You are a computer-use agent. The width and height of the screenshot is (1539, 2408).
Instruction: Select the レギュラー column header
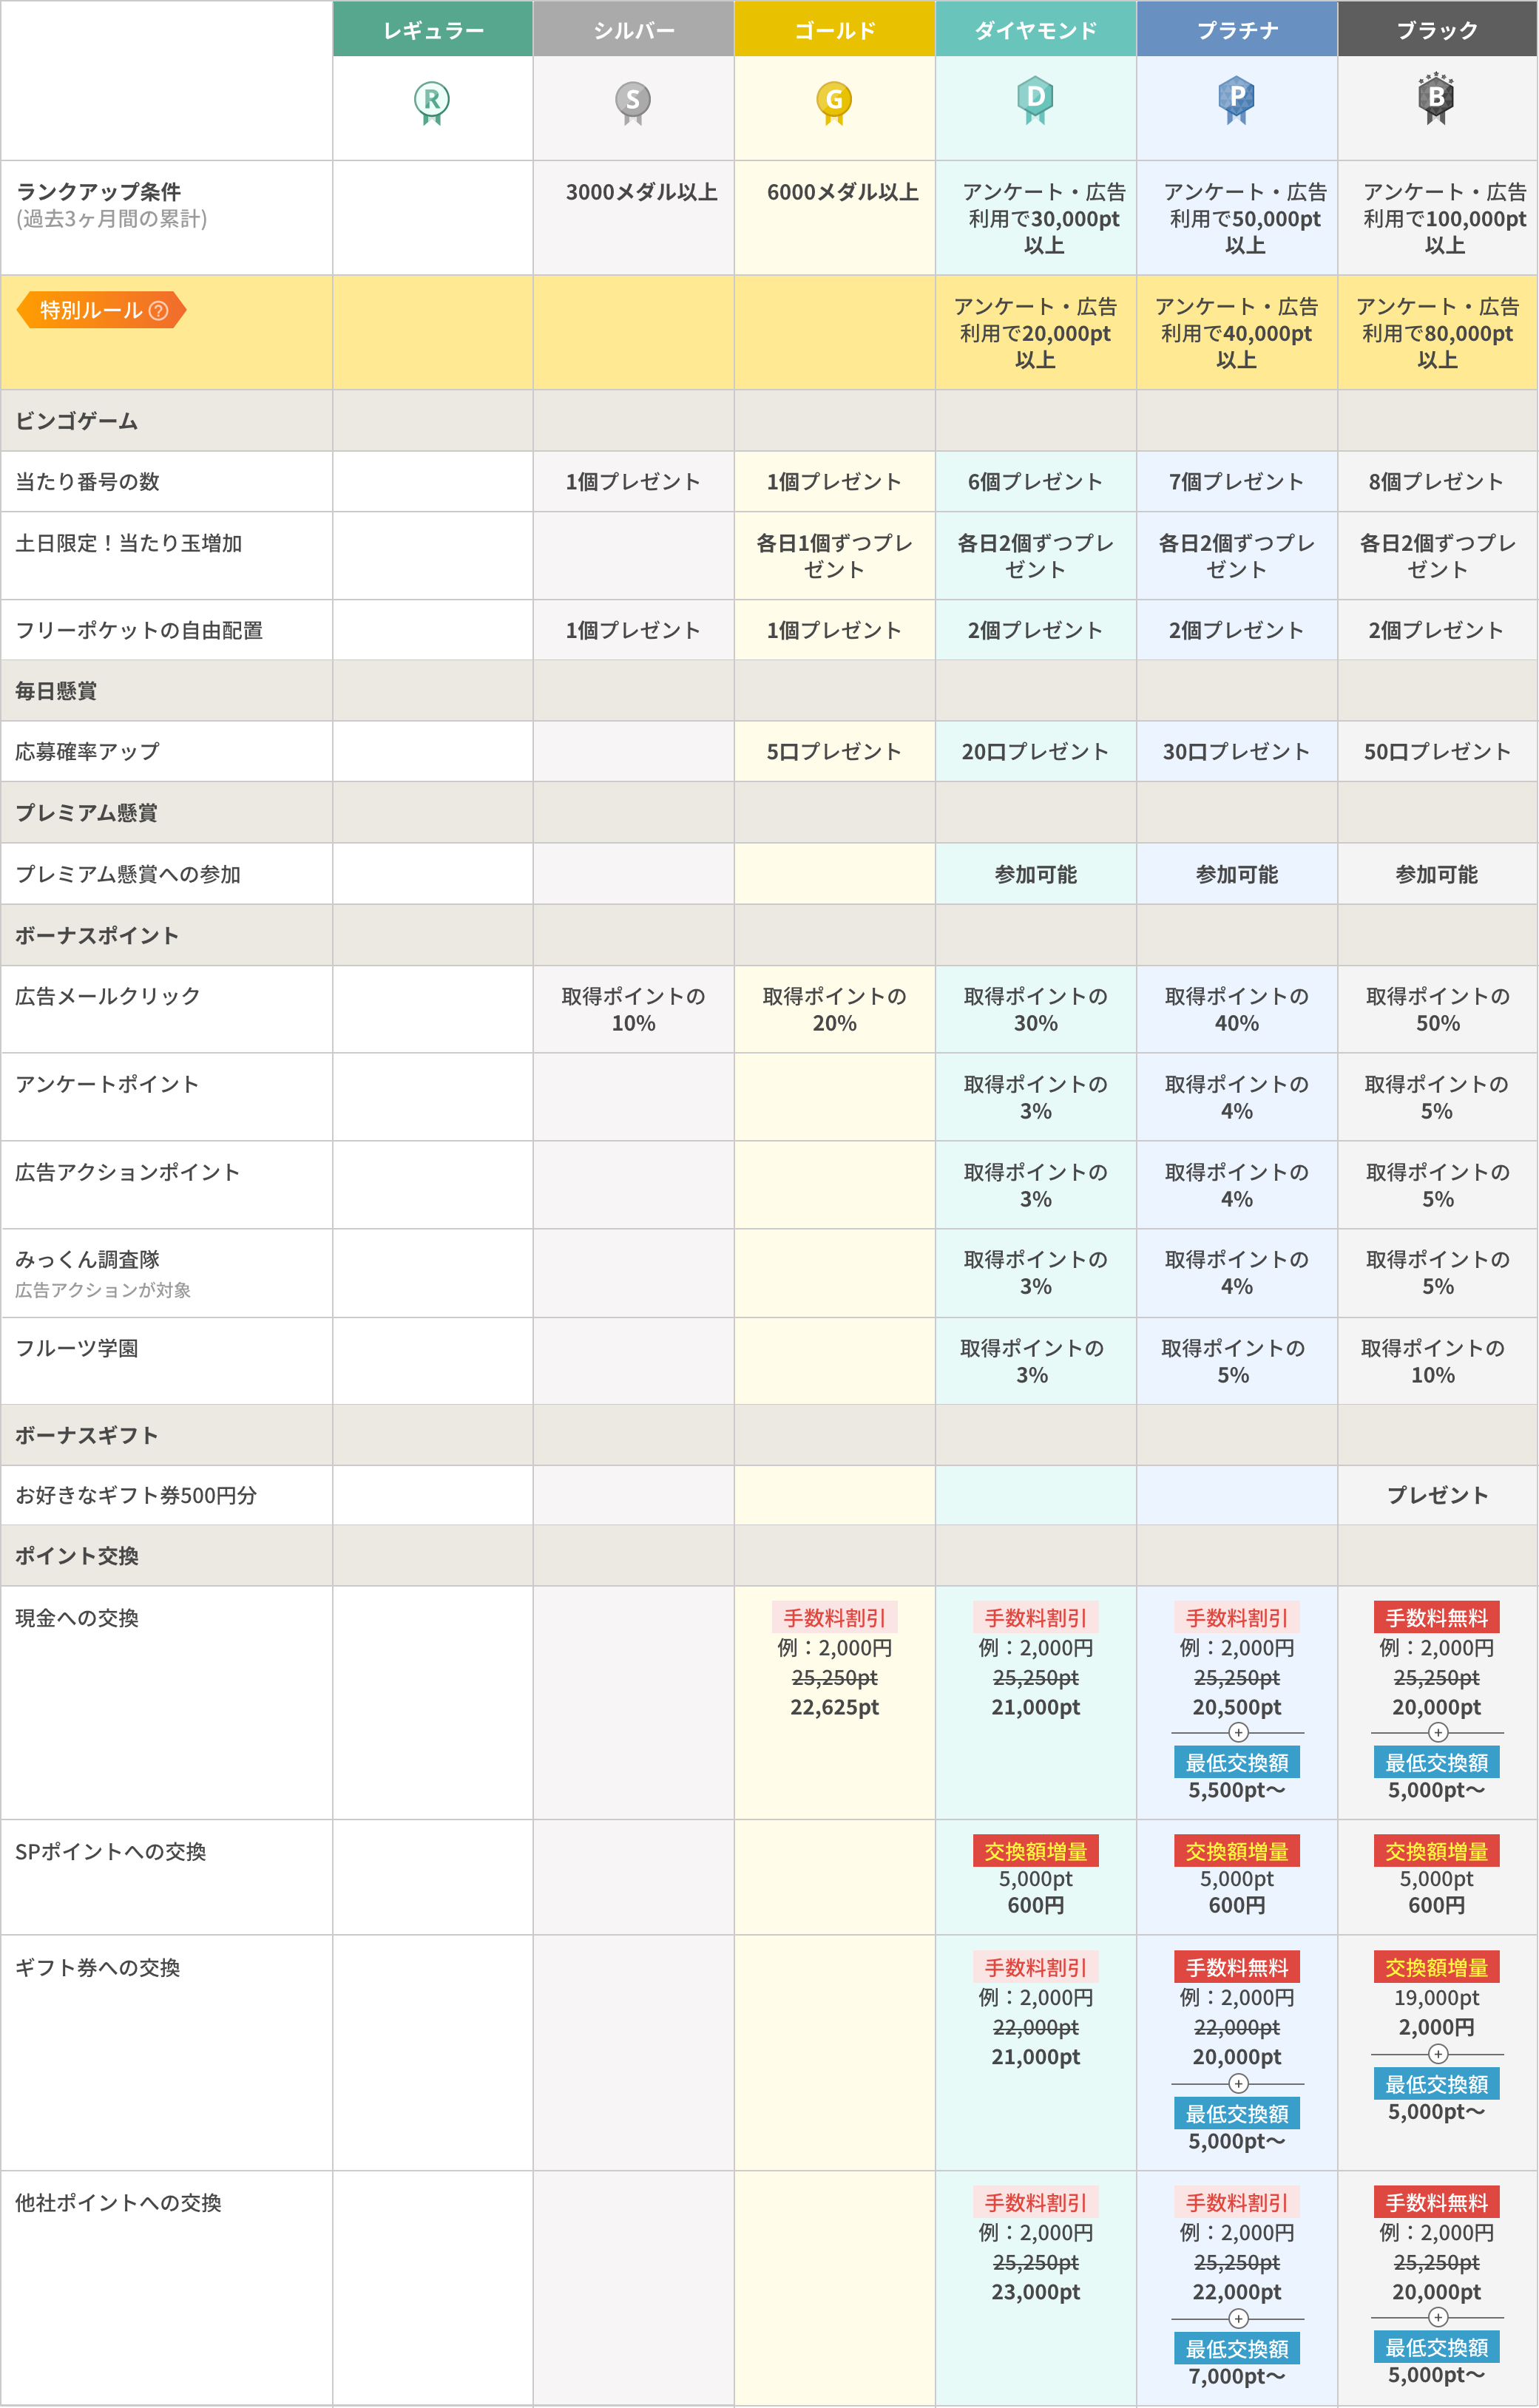click(x=432, y=30)
